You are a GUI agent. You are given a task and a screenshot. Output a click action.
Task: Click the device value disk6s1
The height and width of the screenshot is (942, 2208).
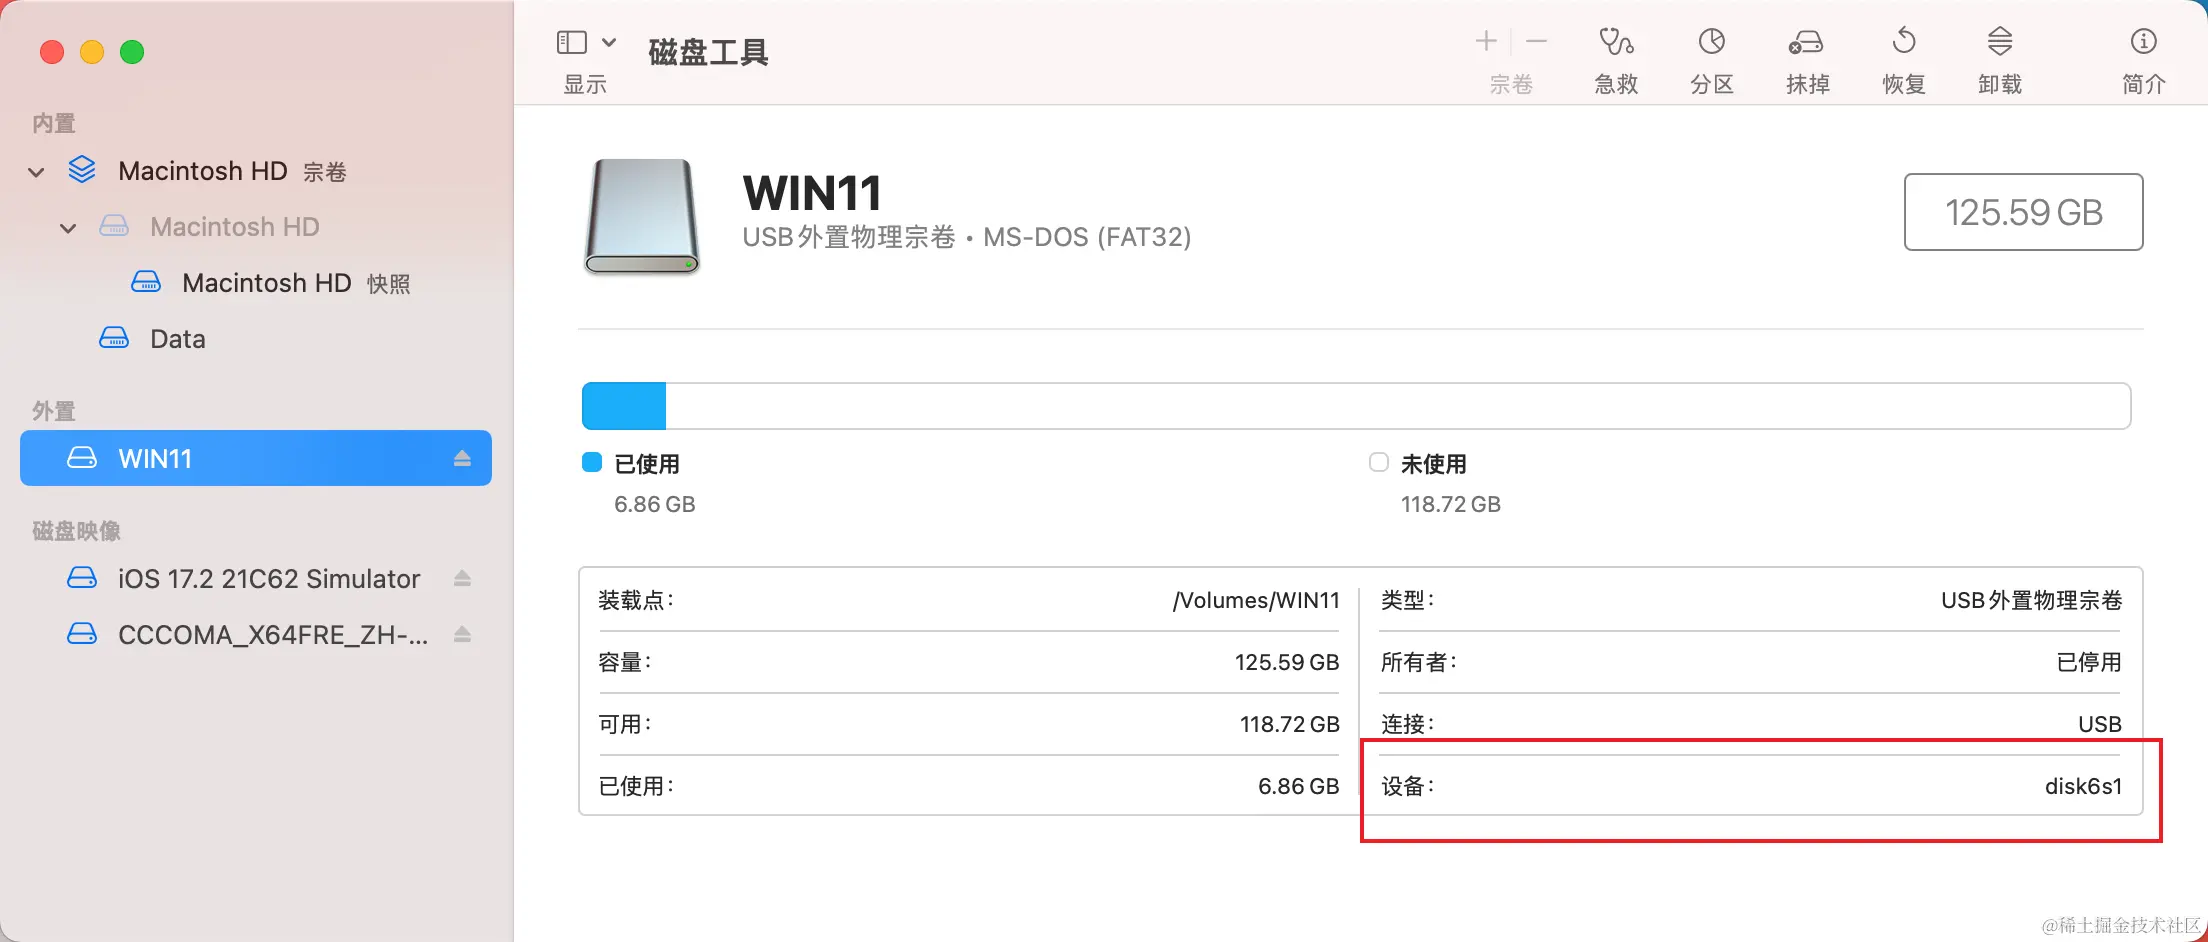[x=2083, y=786]
